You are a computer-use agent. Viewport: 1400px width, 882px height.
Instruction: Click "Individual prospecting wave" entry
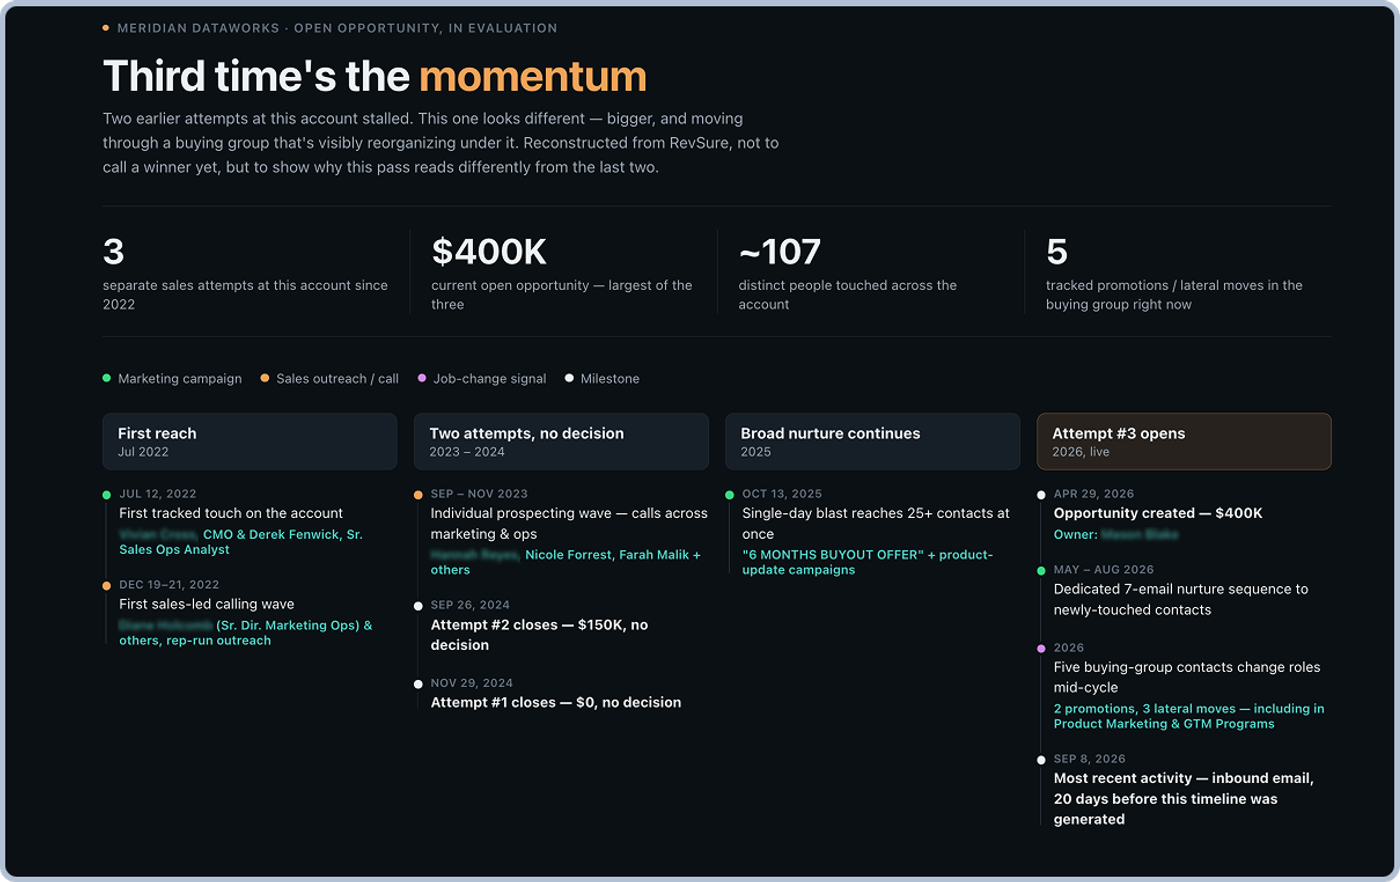click(569, 523)
